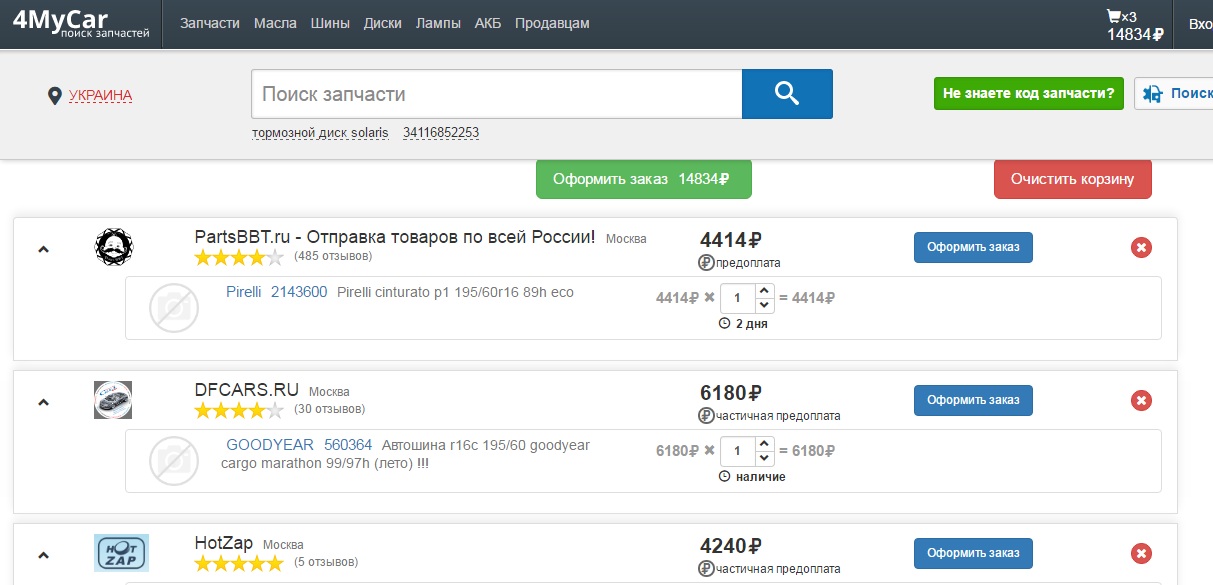The height and width of the screenshot is (585, 1213).
Task: Click the no-photo placeholder for Pirelli item
Action: [x=174, y=308]
